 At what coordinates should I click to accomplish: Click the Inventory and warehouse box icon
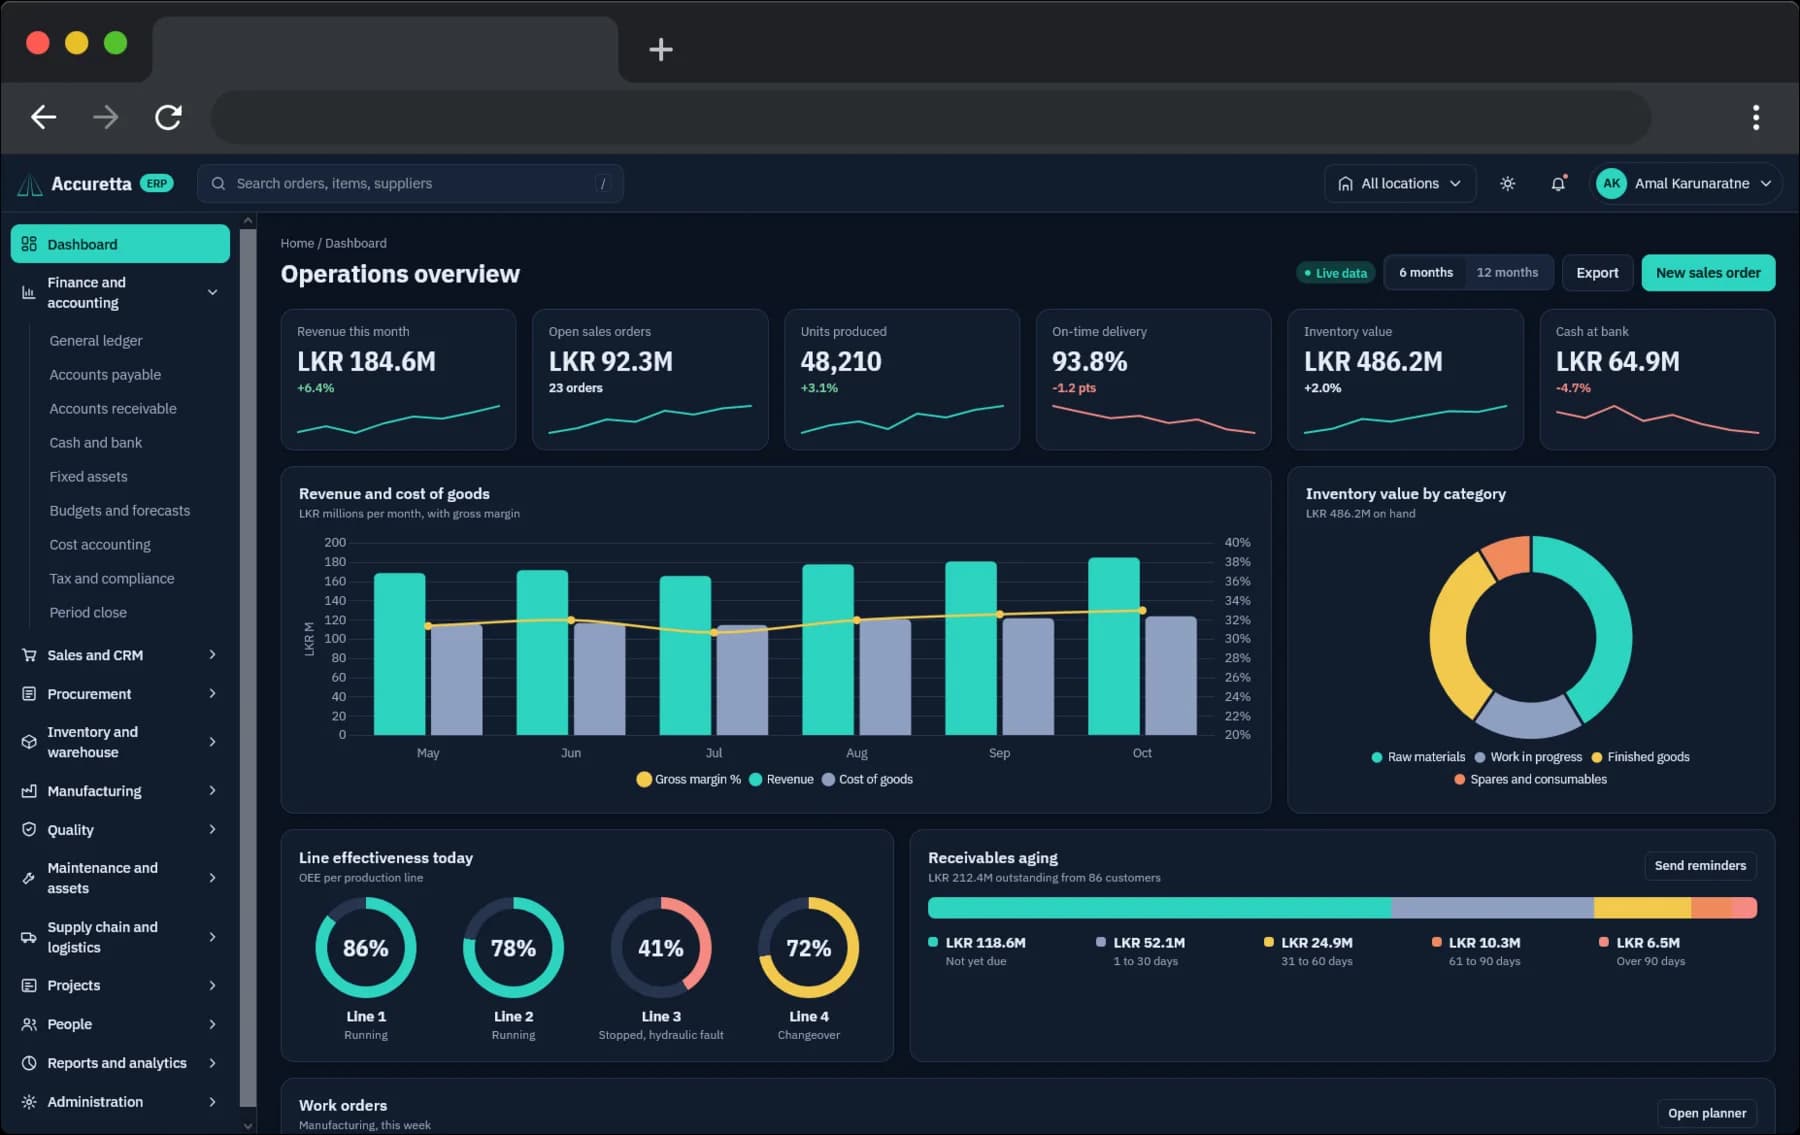[x=29, y=742]
